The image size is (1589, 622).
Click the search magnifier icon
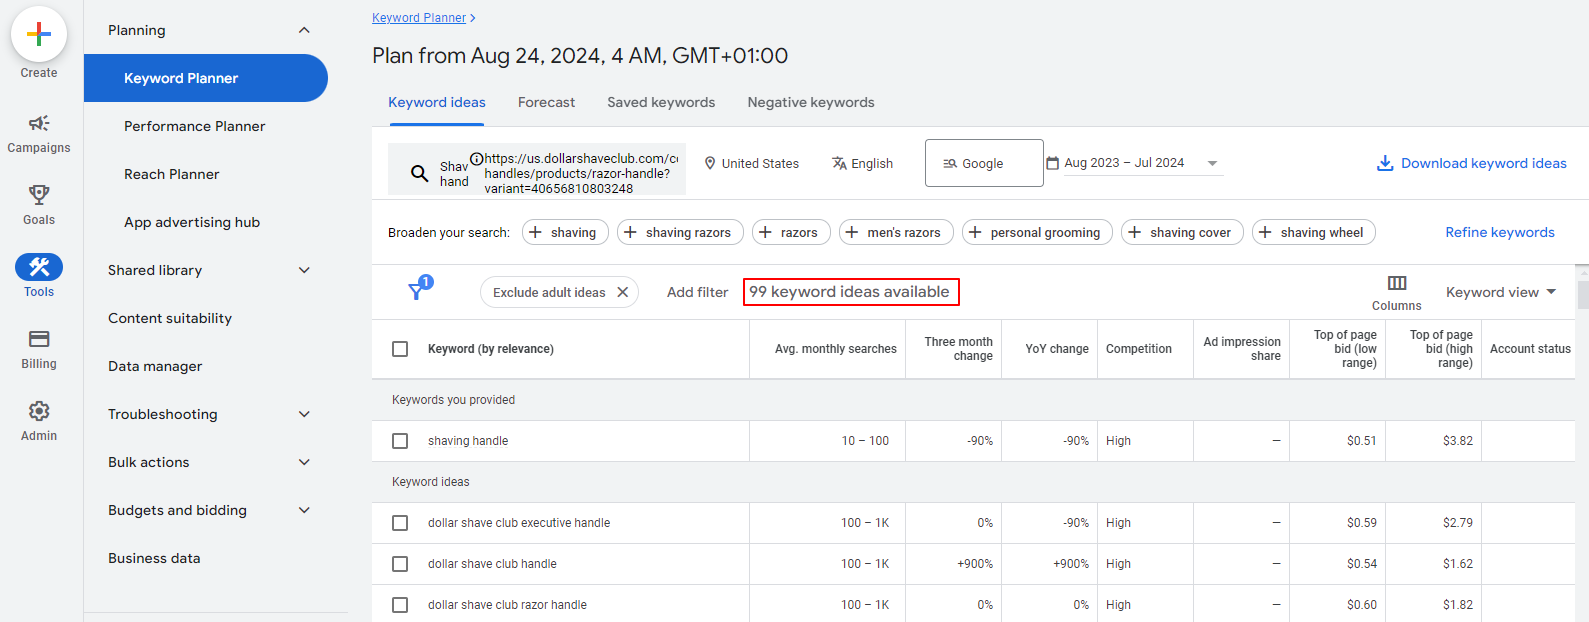coord(419,173)
